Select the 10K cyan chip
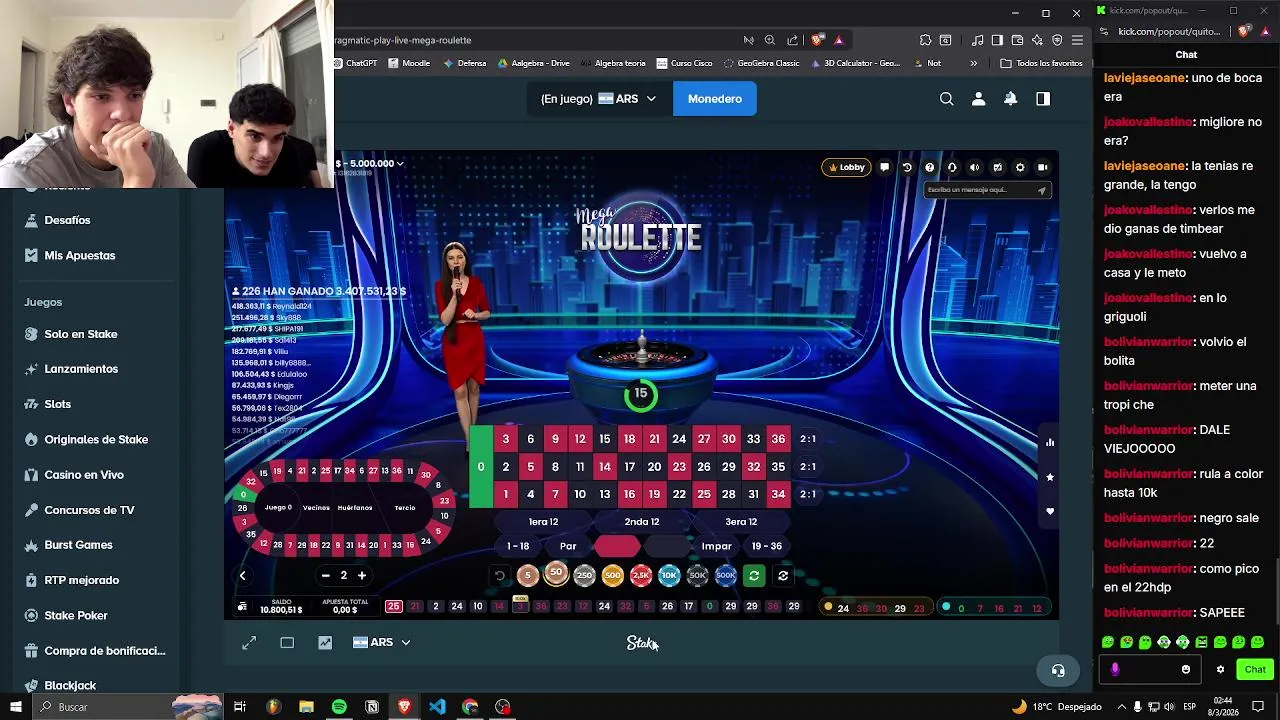This screenshot has height=720, width=1280. (x=669, y=576)
